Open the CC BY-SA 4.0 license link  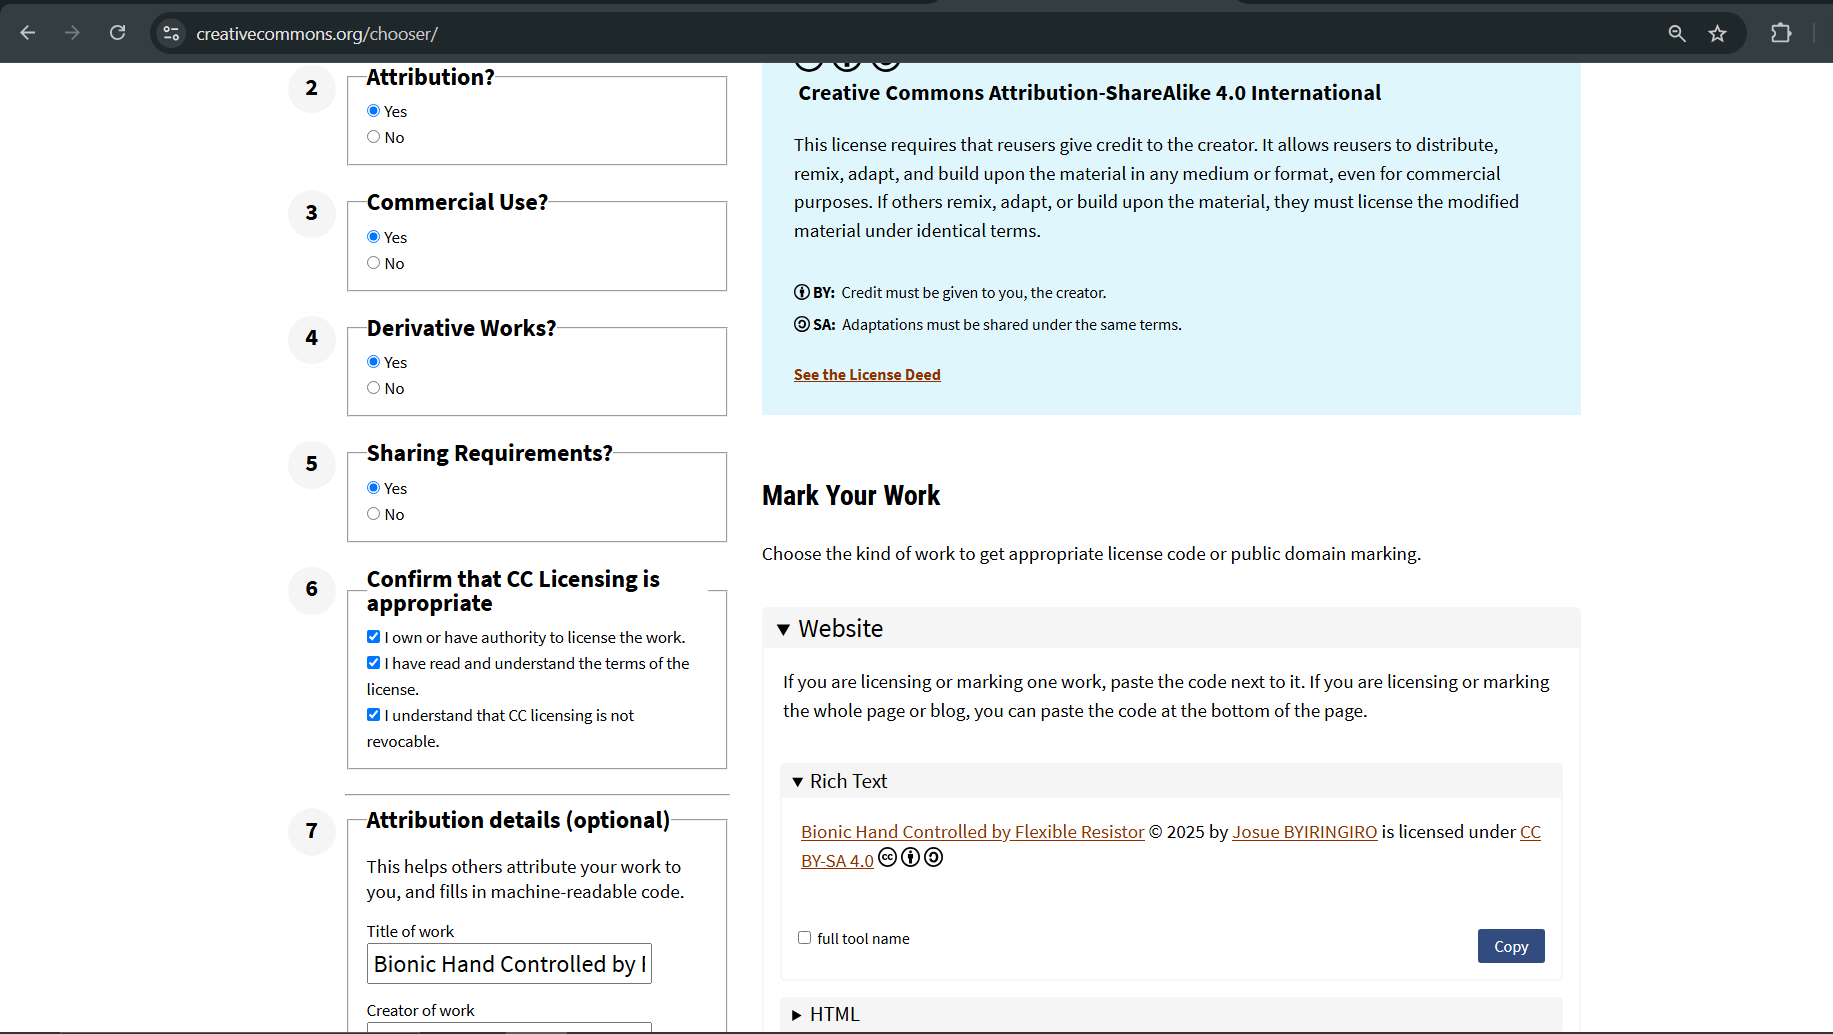coord(837,861)
